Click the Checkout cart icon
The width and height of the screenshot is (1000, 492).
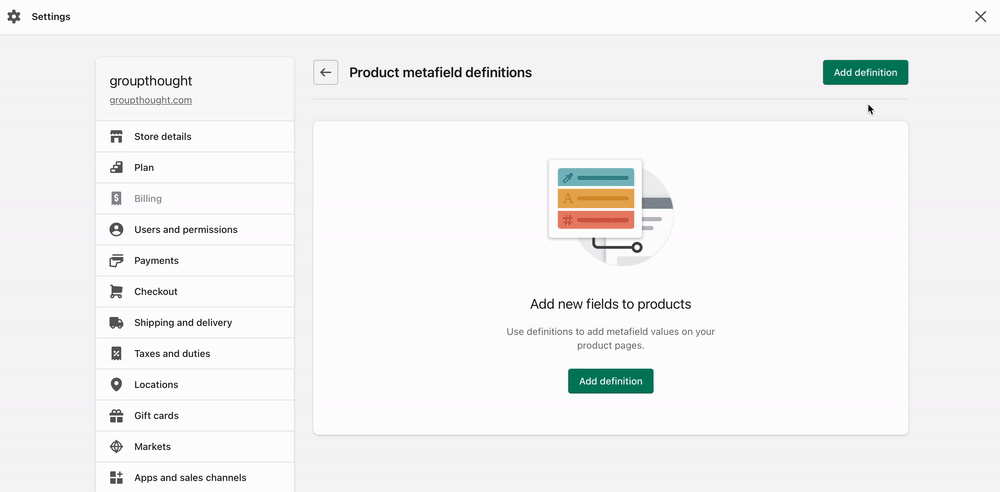point(116,292)
